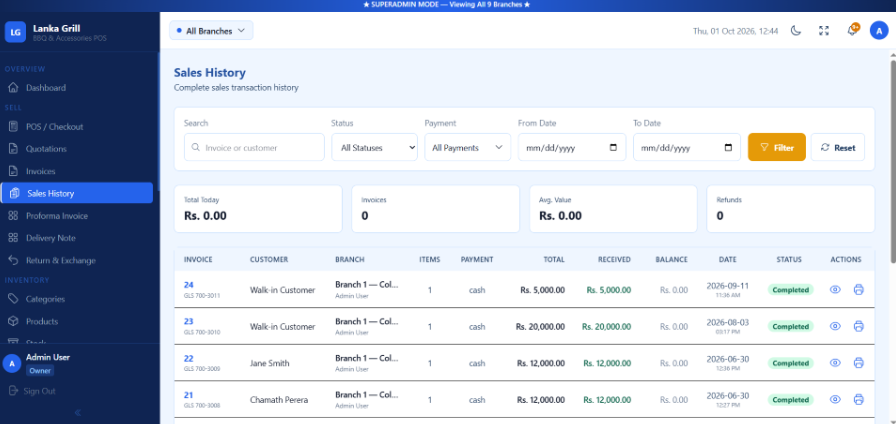Screen dimensions: 896x424
Task: View invoice 24 details eye icon
Action: pos(835,290)
